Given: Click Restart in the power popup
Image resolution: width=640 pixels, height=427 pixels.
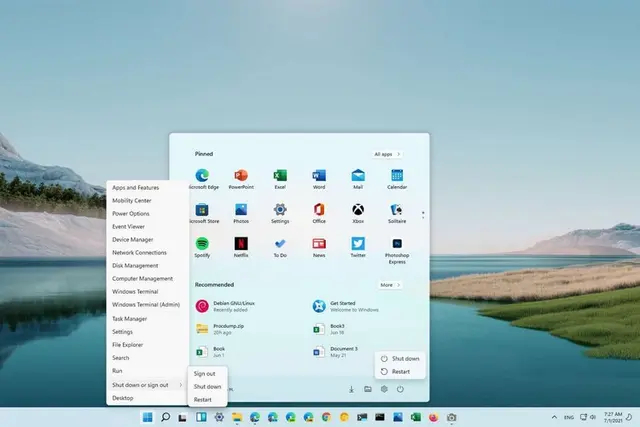Looking at the screenshot, I should click(x=400, y=371).
